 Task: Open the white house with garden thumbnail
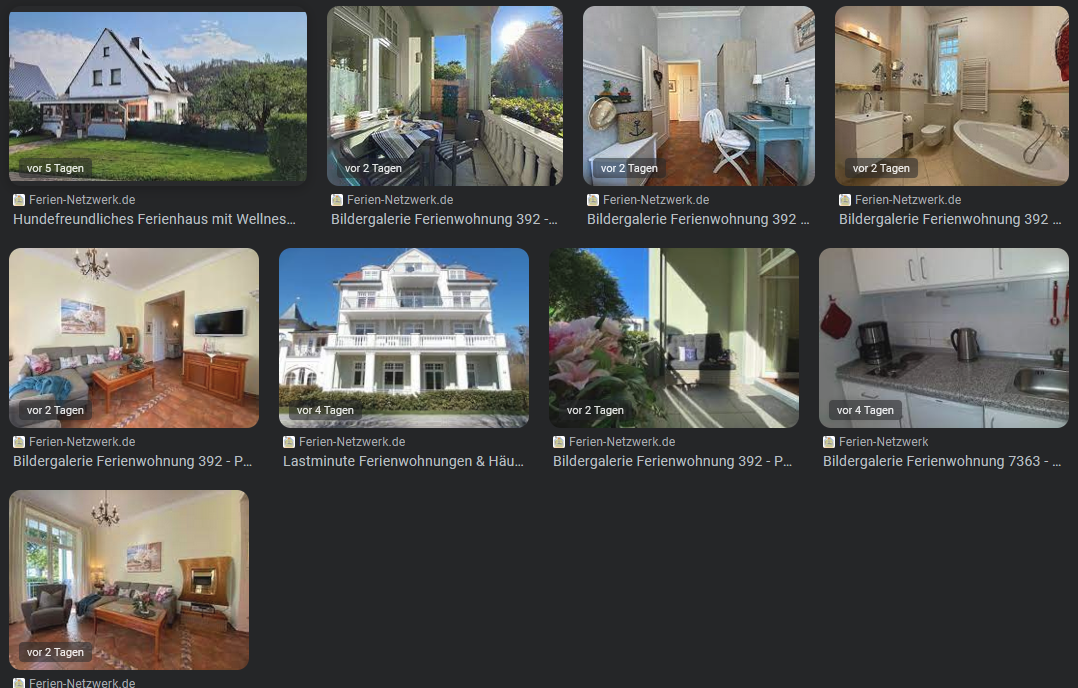pos(157,96)
